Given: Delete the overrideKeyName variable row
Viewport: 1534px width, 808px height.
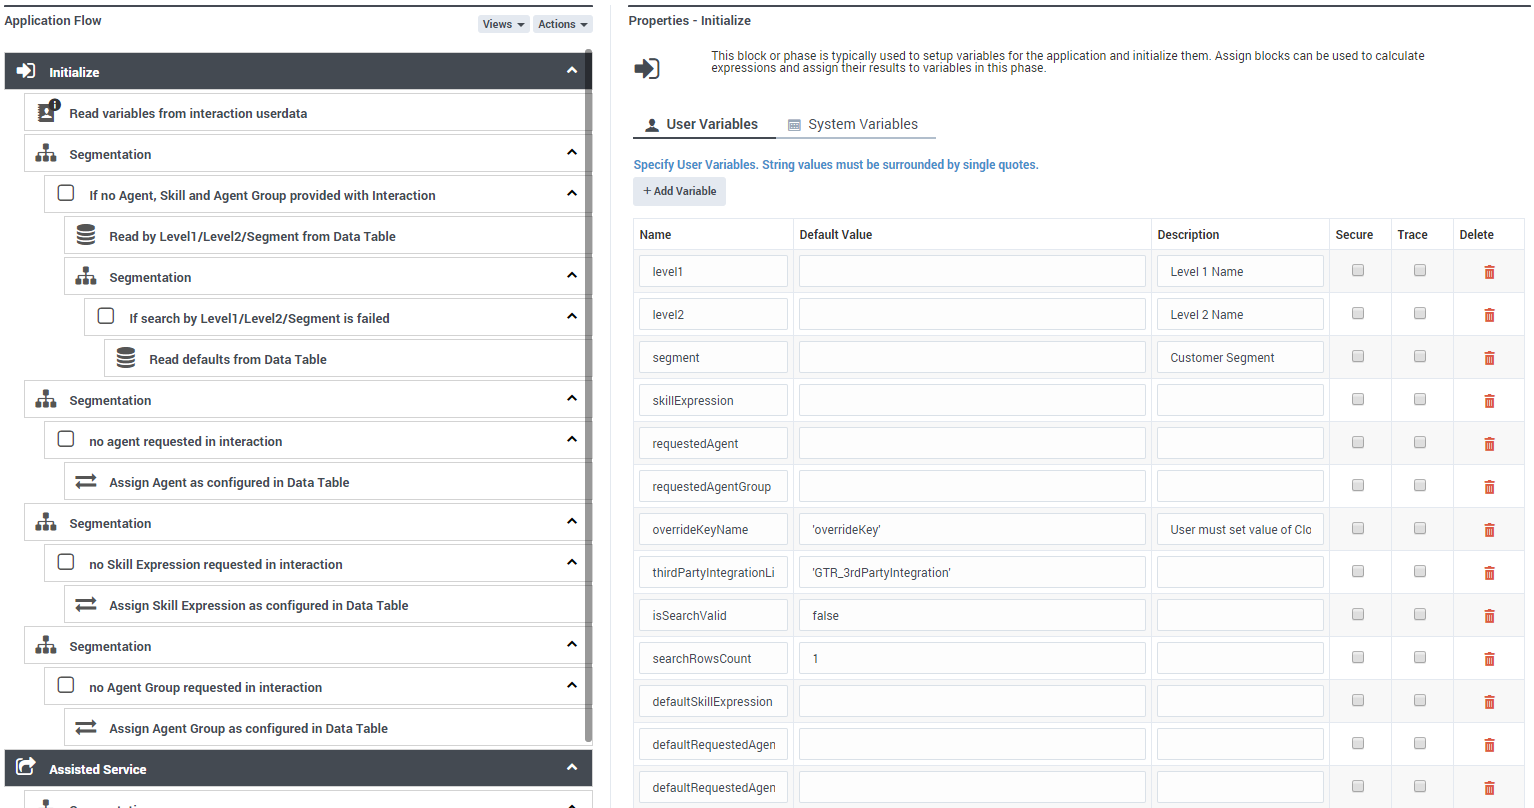Looking at the screenshot, I should [x=1489, y=530].
